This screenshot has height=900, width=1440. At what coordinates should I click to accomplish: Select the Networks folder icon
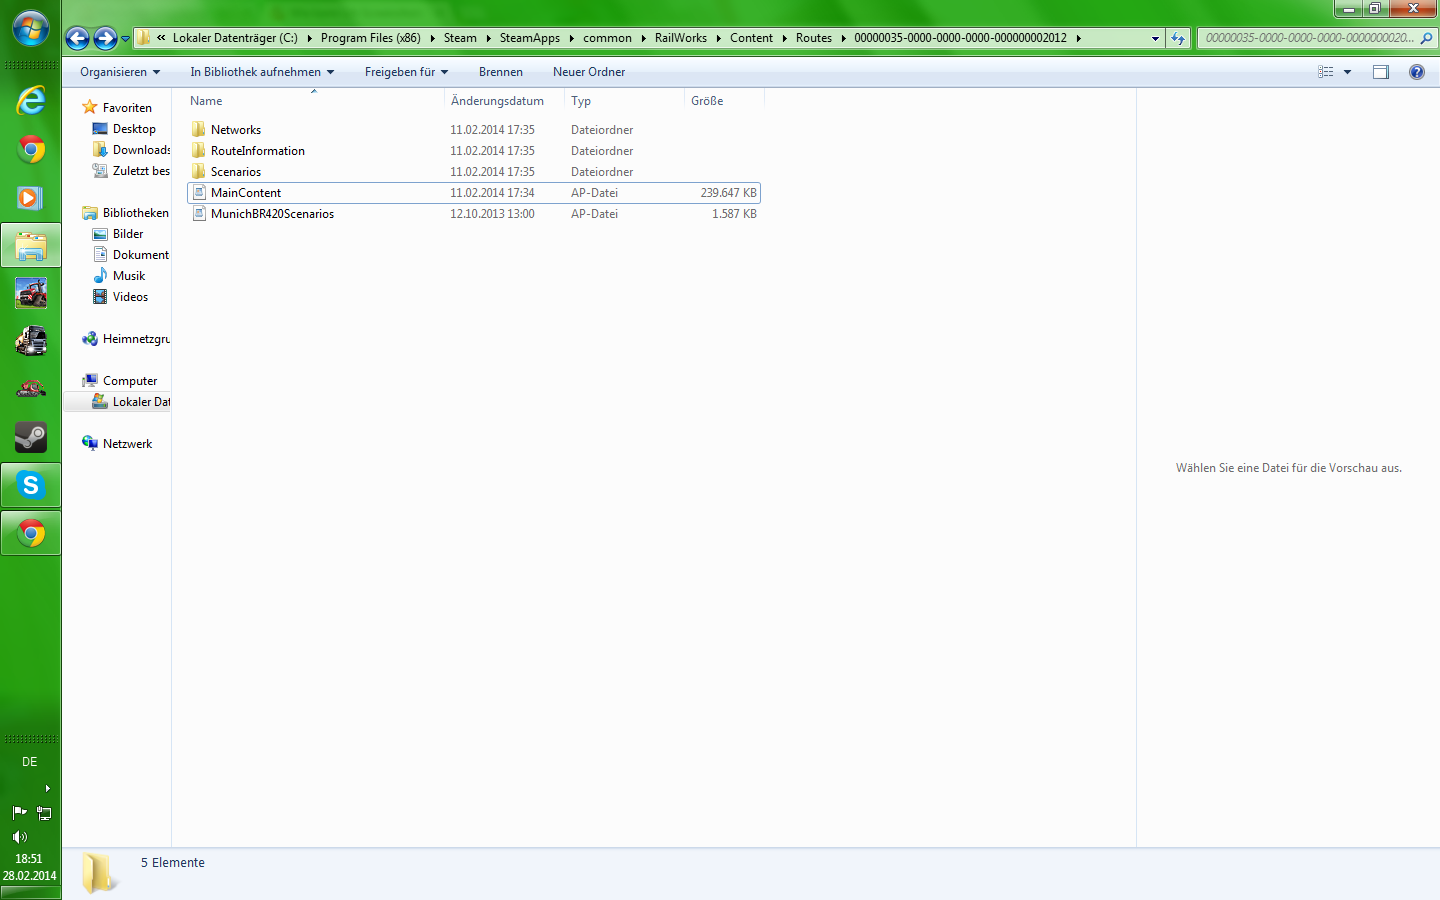(x=198, y=130)
